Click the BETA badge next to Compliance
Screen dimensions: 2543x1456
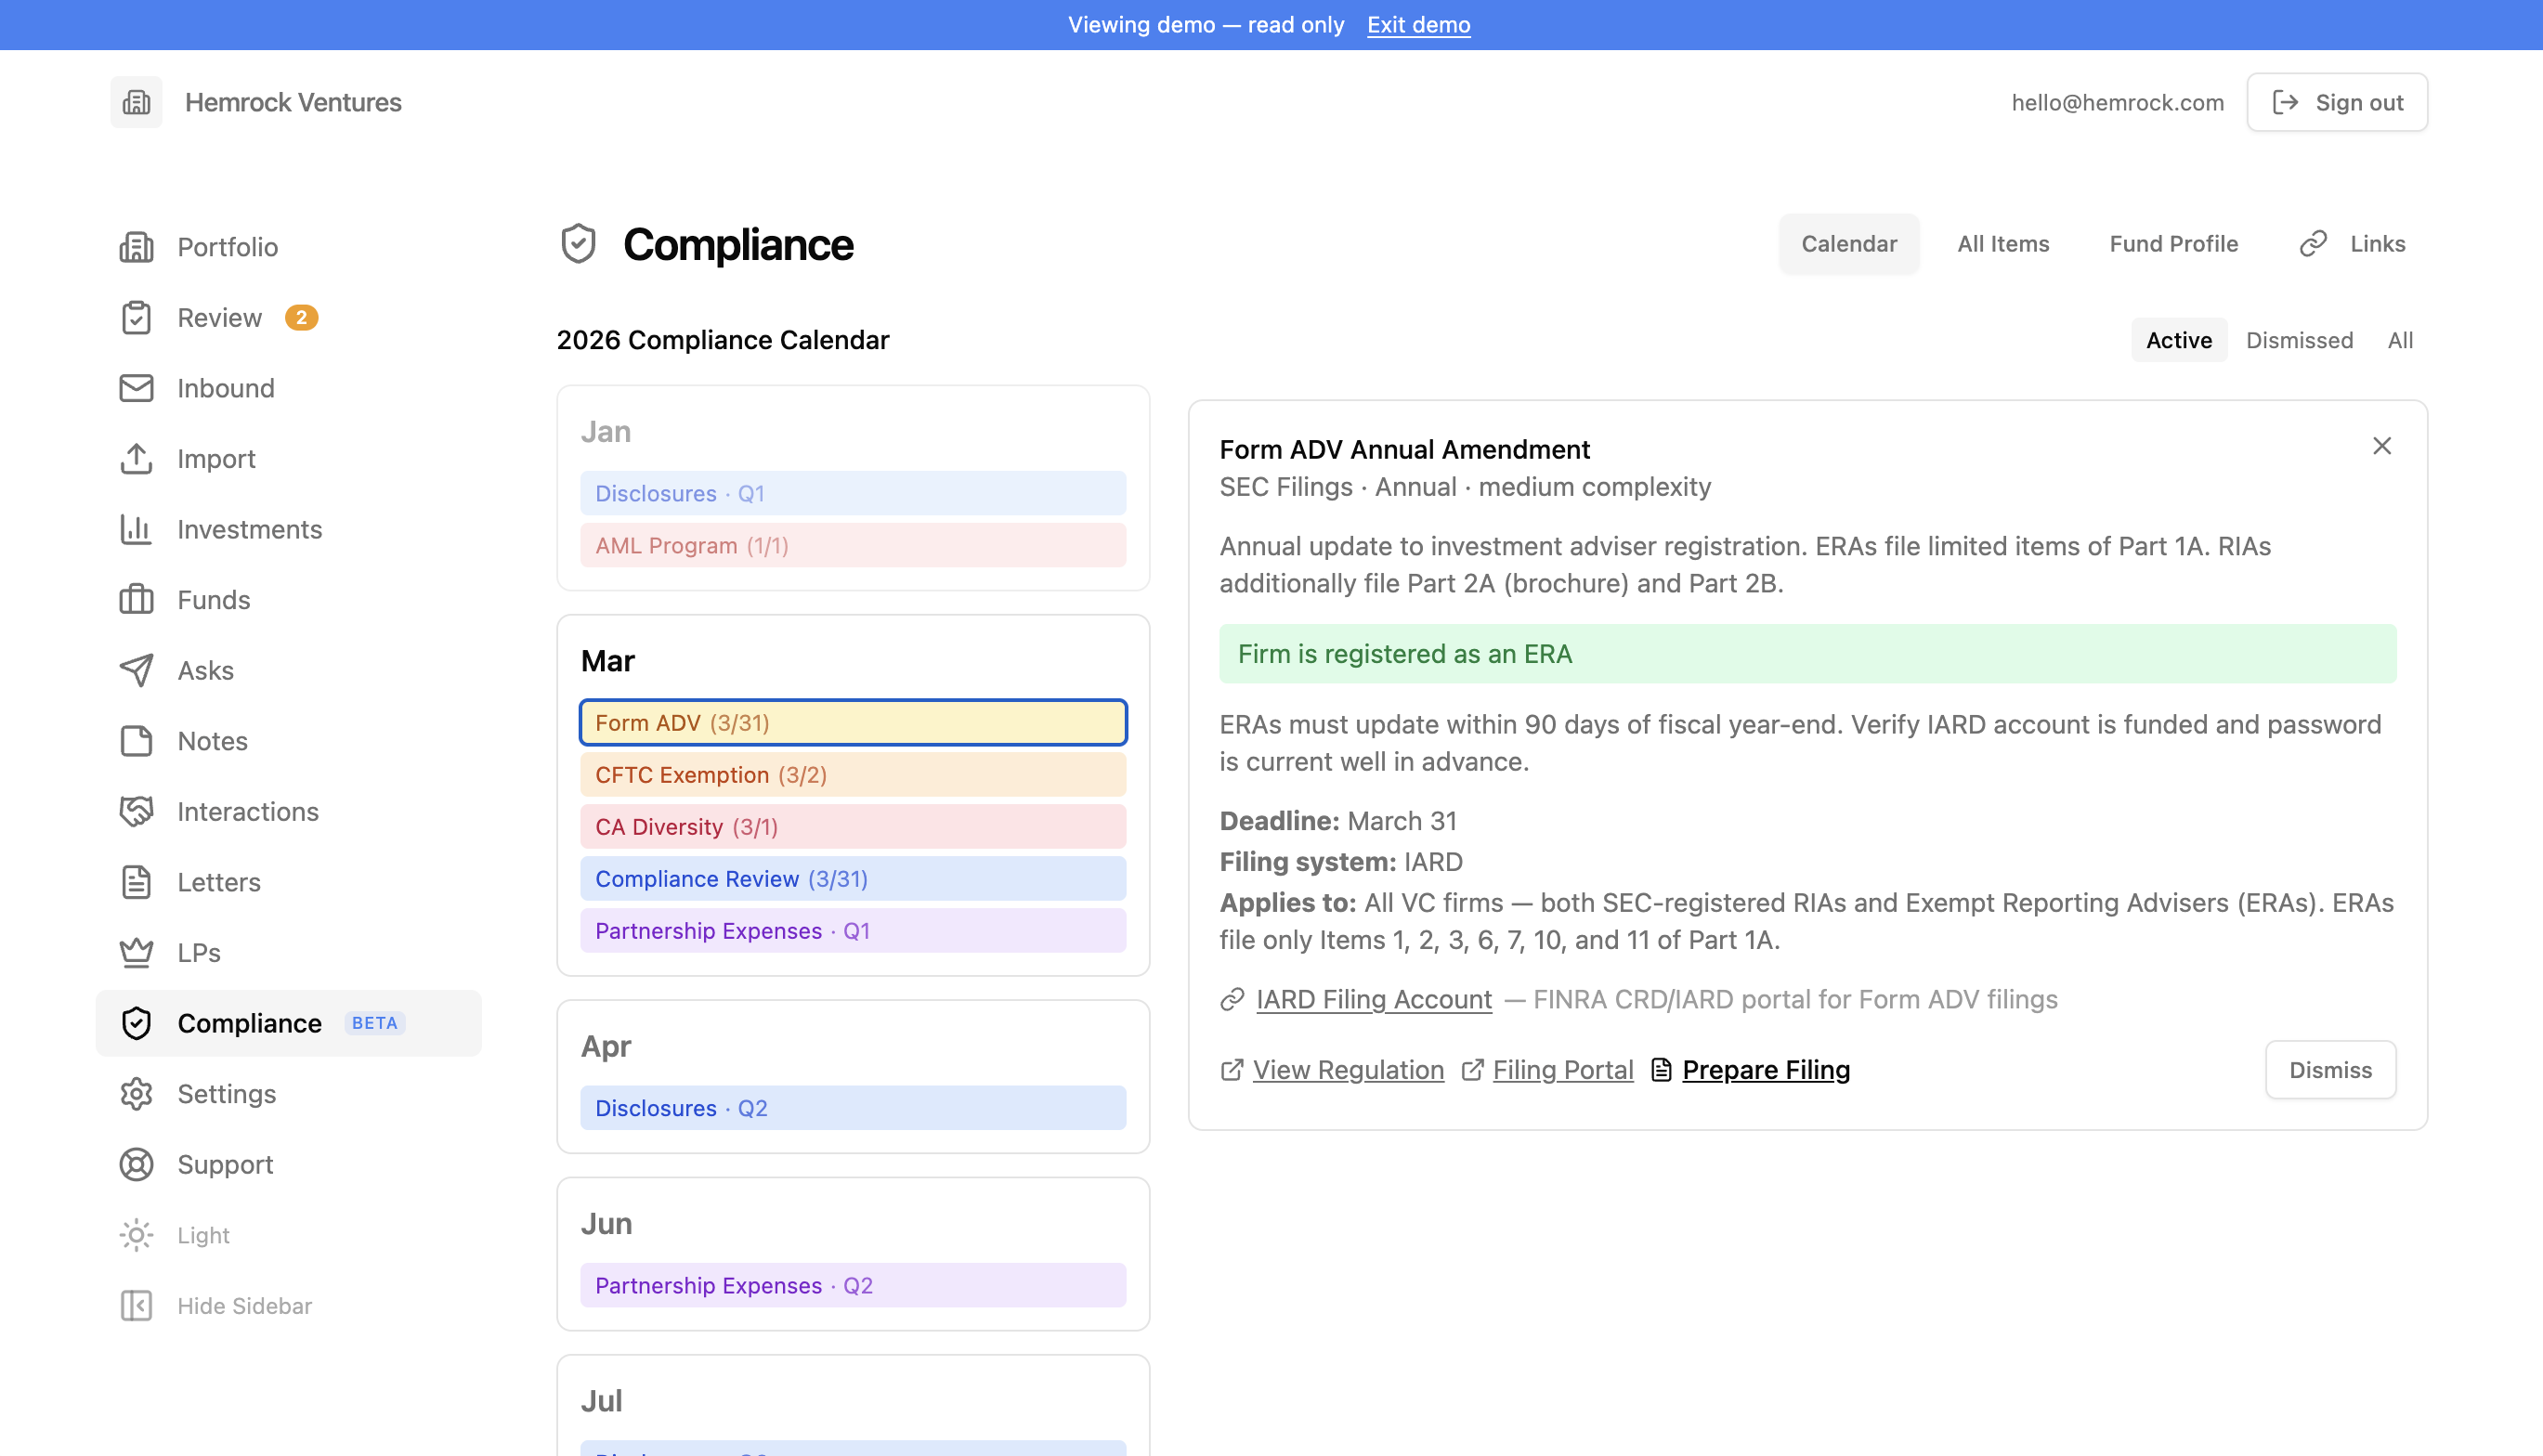click(374, 1023)
